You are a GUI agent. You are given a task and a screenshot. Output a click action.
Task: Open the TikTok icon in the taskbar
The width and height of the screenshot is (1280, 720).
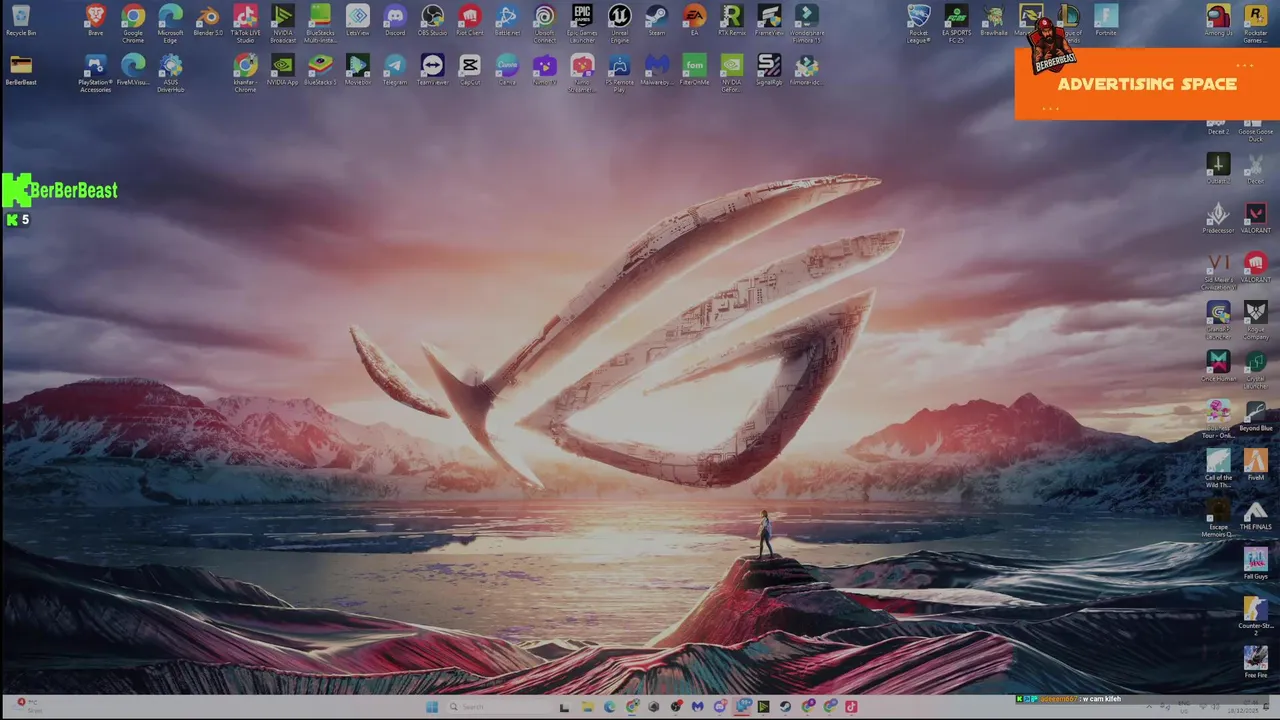pyautogui.click(x=851, y=707)
